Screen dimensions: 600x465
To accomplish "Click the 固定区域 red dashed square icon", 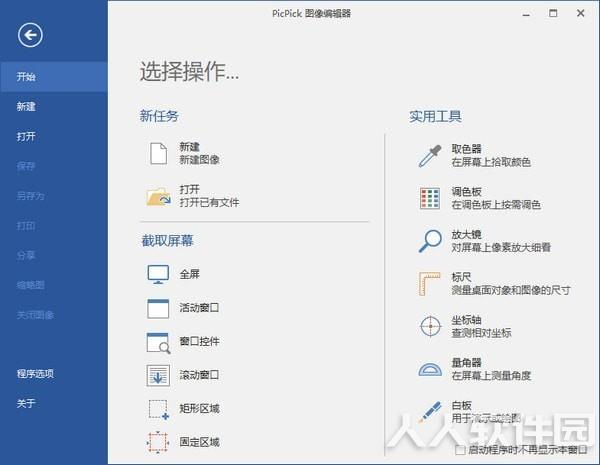I will click(x=158, y=442).
